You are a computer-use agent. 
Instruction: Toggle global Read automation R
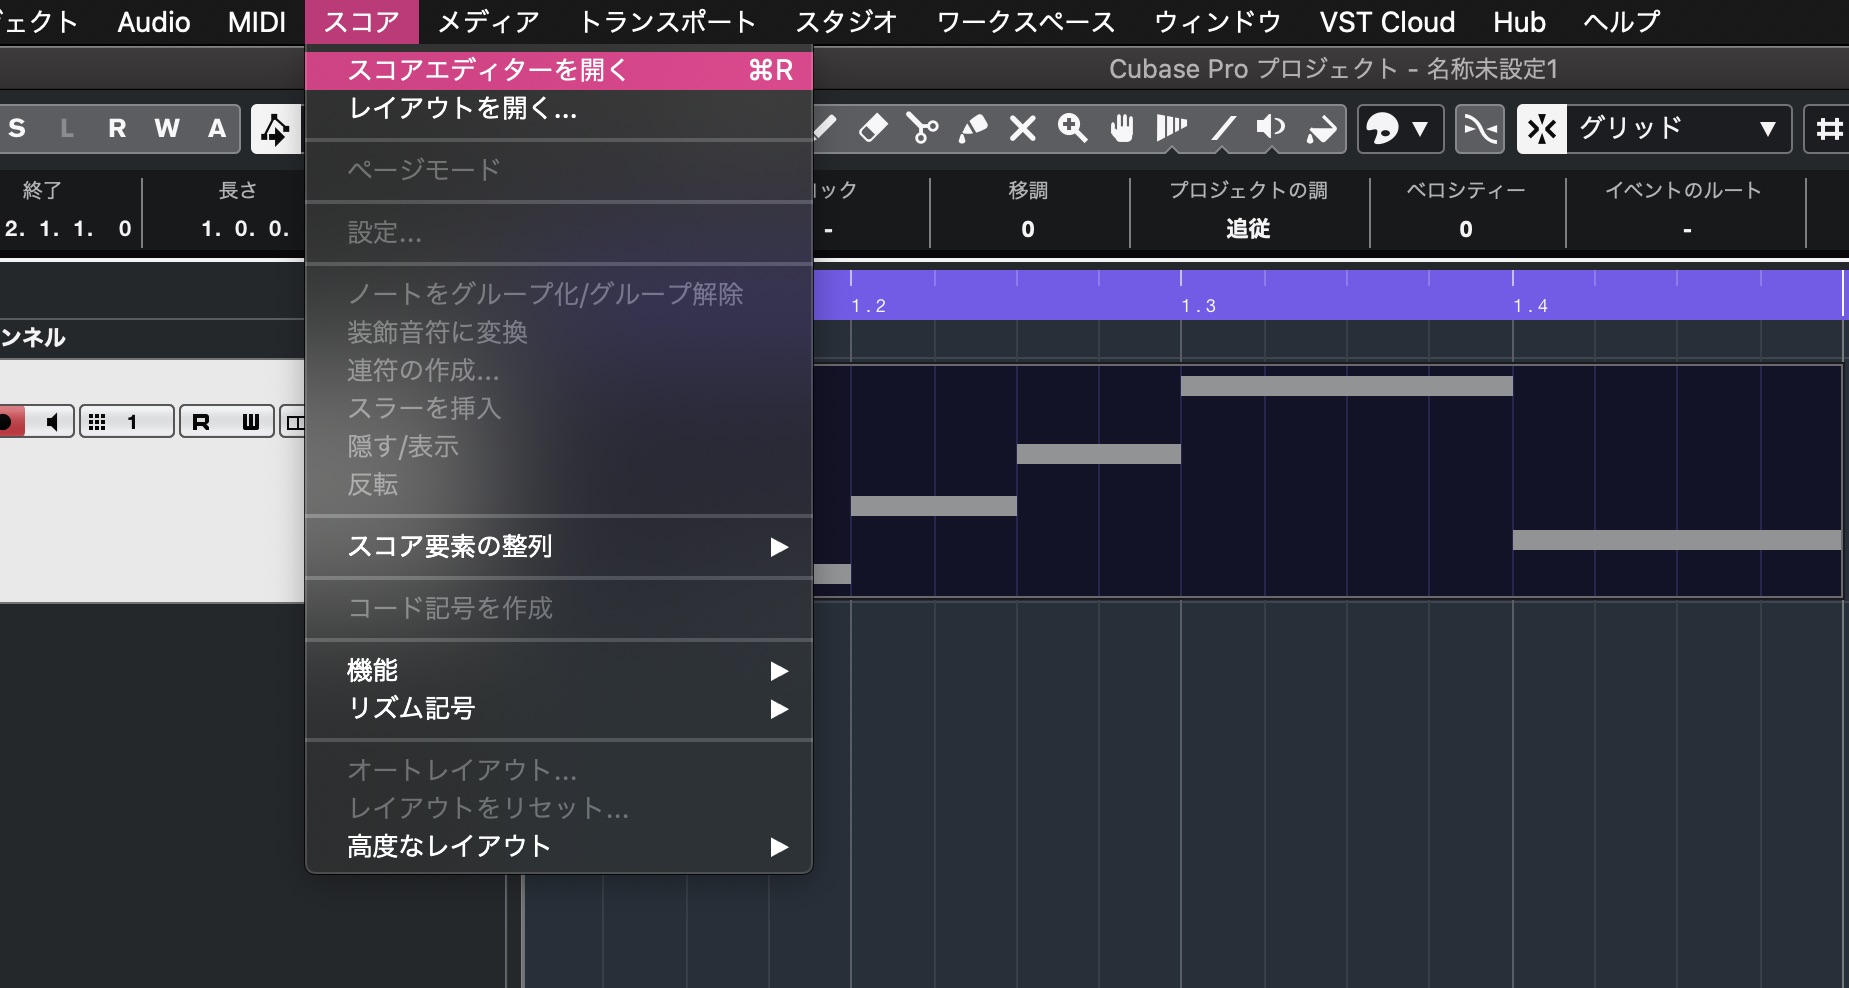coord(117,128)
